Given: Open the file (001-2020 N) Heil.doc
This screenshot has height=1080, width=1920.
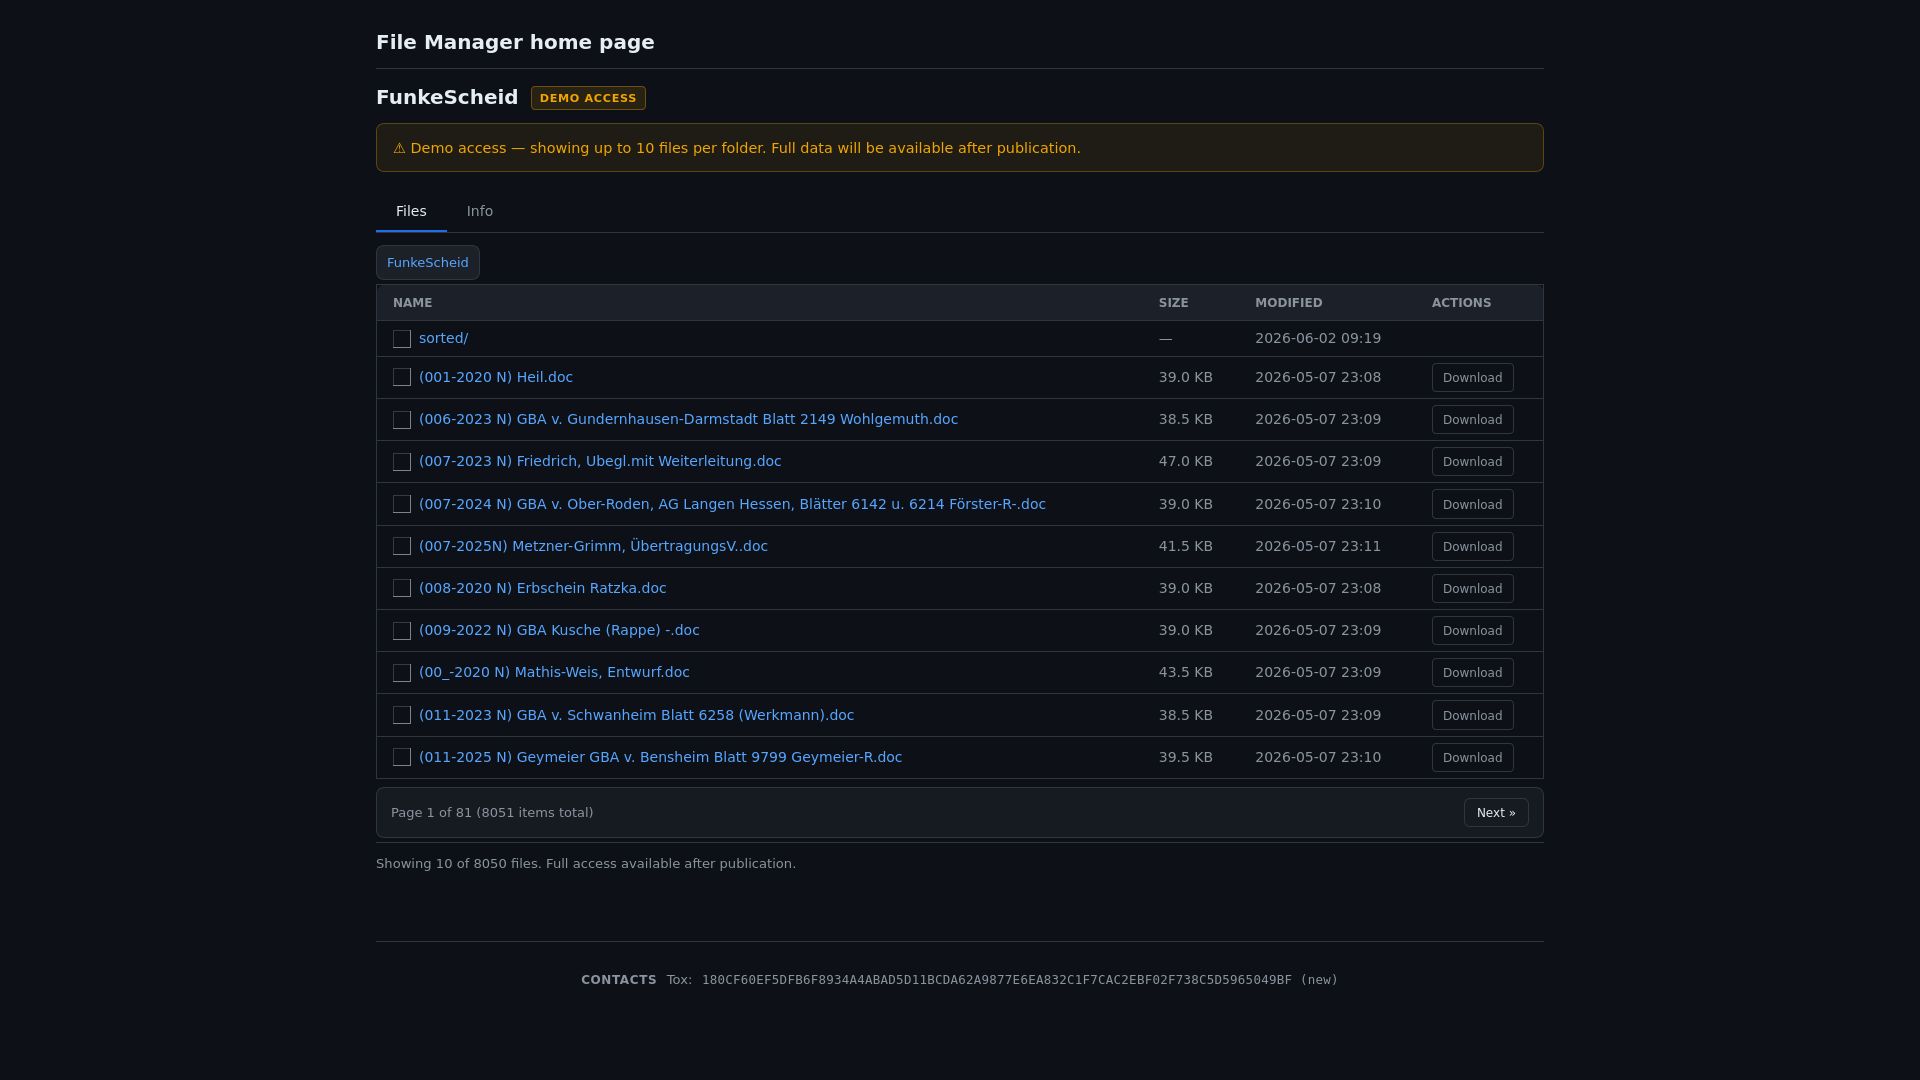Looking at the screenshot, I should [496, 377].
